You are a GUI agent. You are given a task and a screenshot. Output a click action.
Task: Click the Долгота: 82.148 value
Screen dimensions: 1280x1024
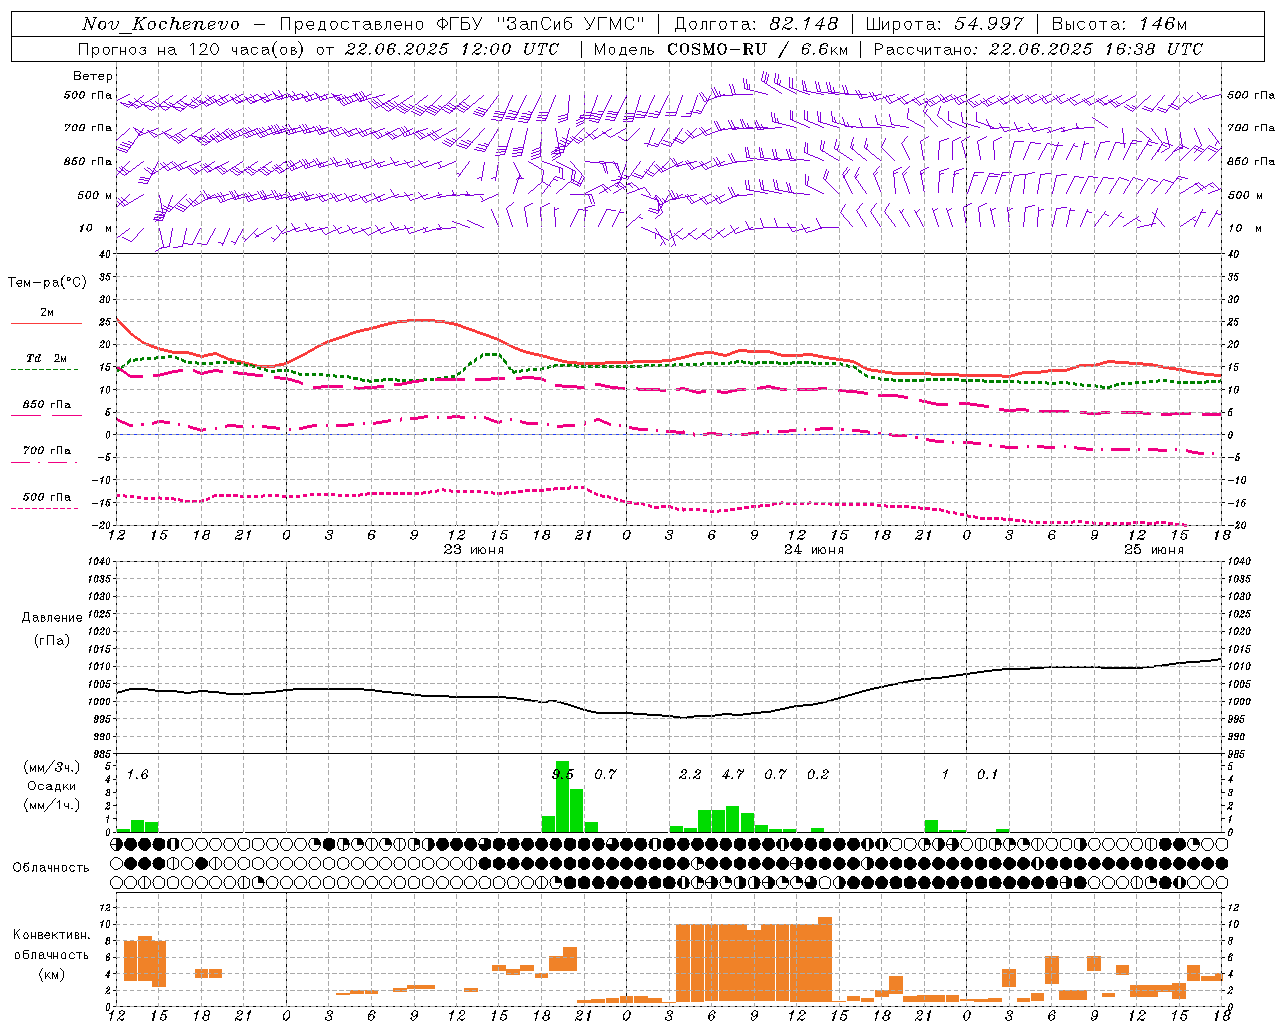point(756,24)
